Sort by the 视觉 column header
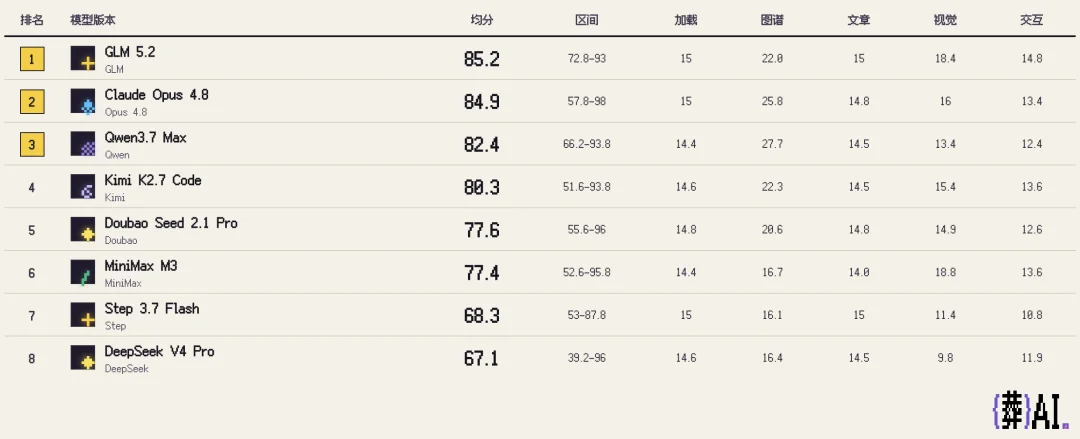Viewport: 1080px width, 439px height. click(945, 20)
